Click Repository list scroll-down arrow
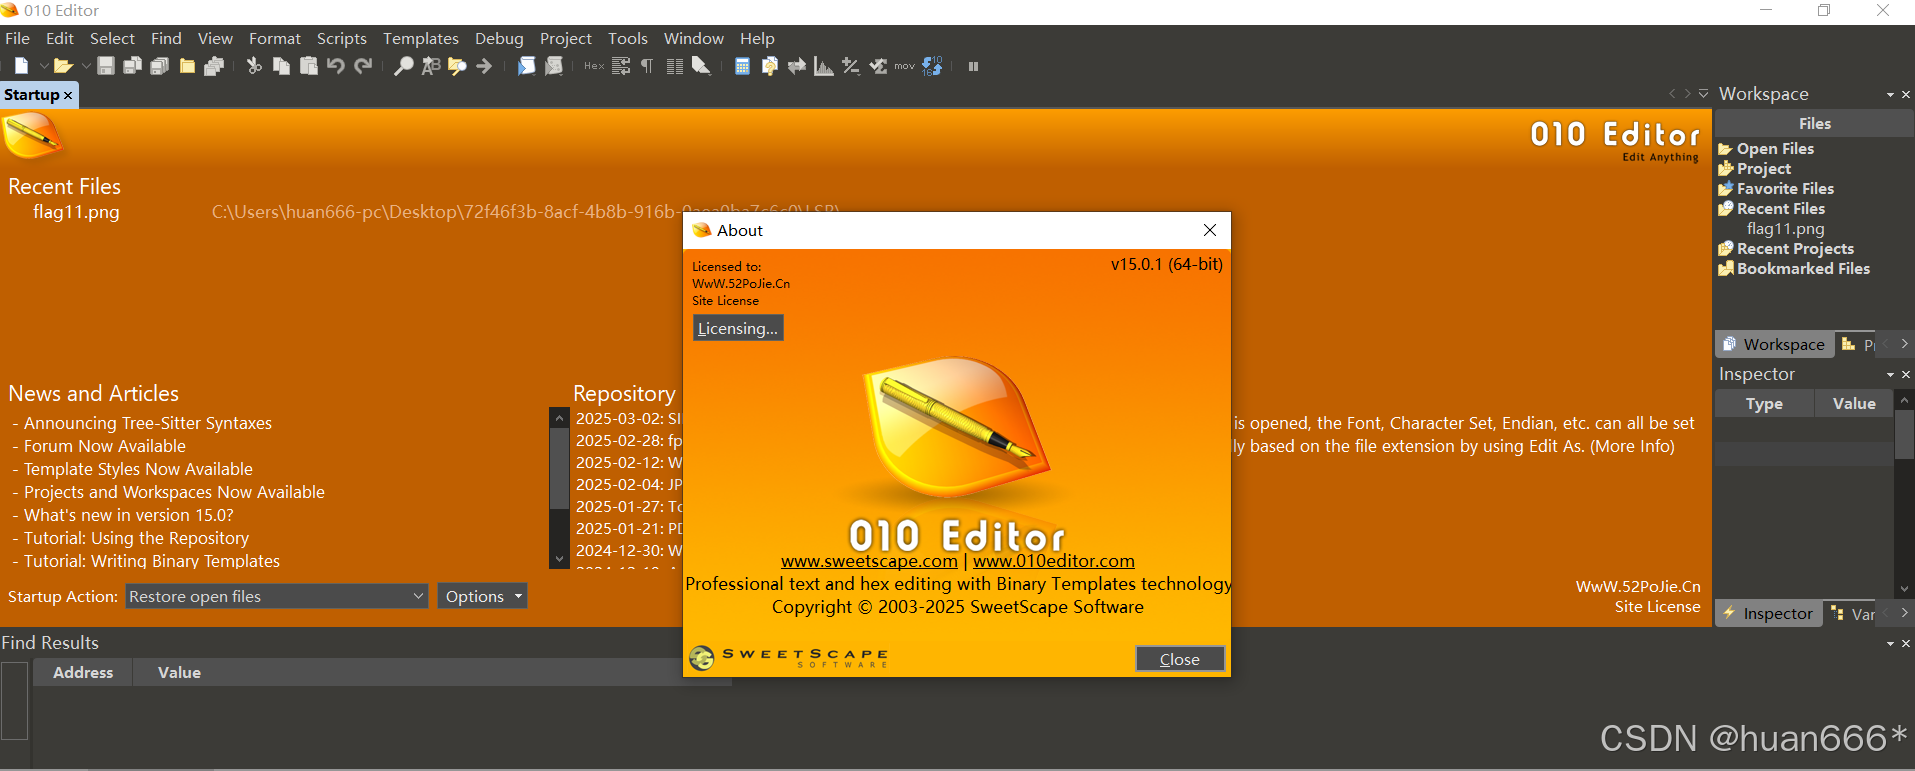This screenshot has width=1915, height=771. click(x=559, y=559)
